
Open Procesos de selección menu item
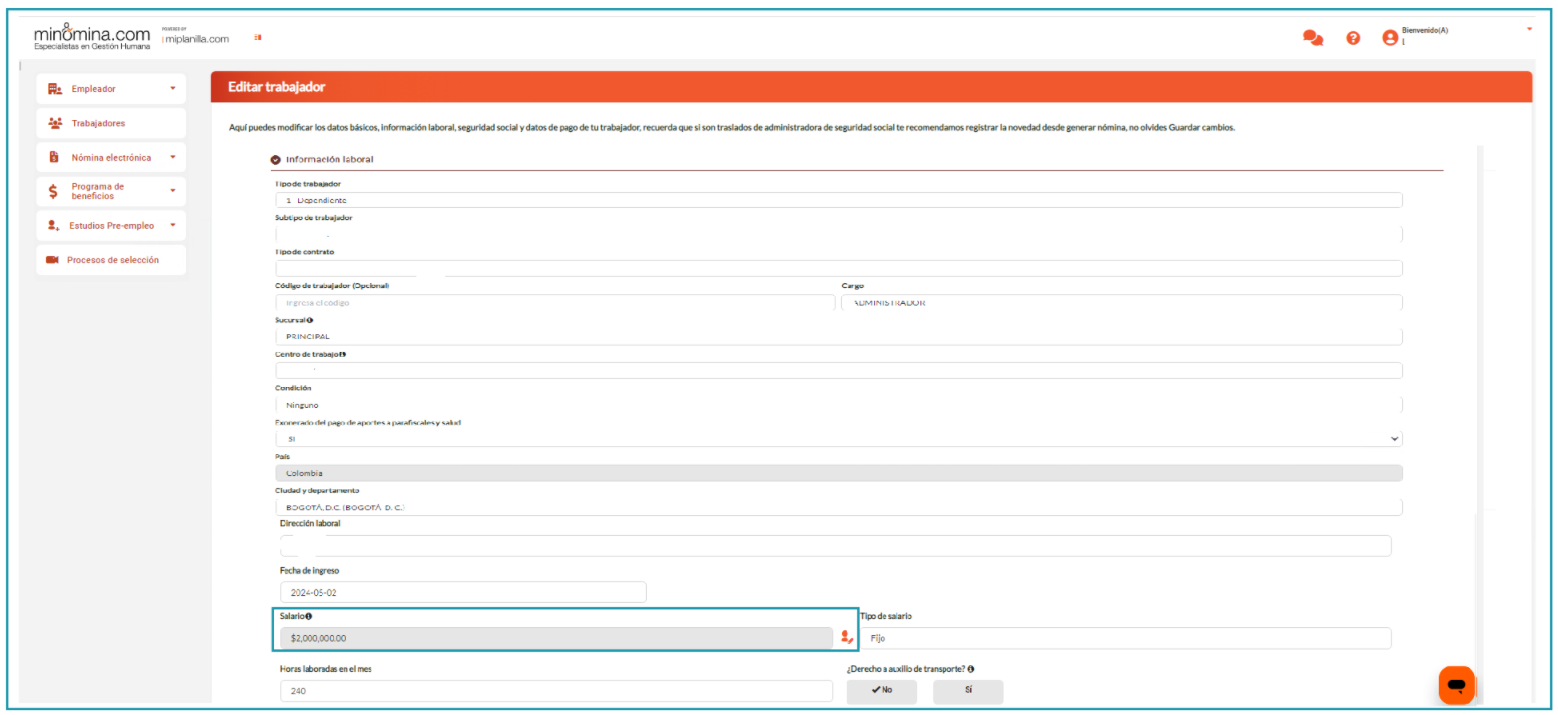[x=112, y=260]
